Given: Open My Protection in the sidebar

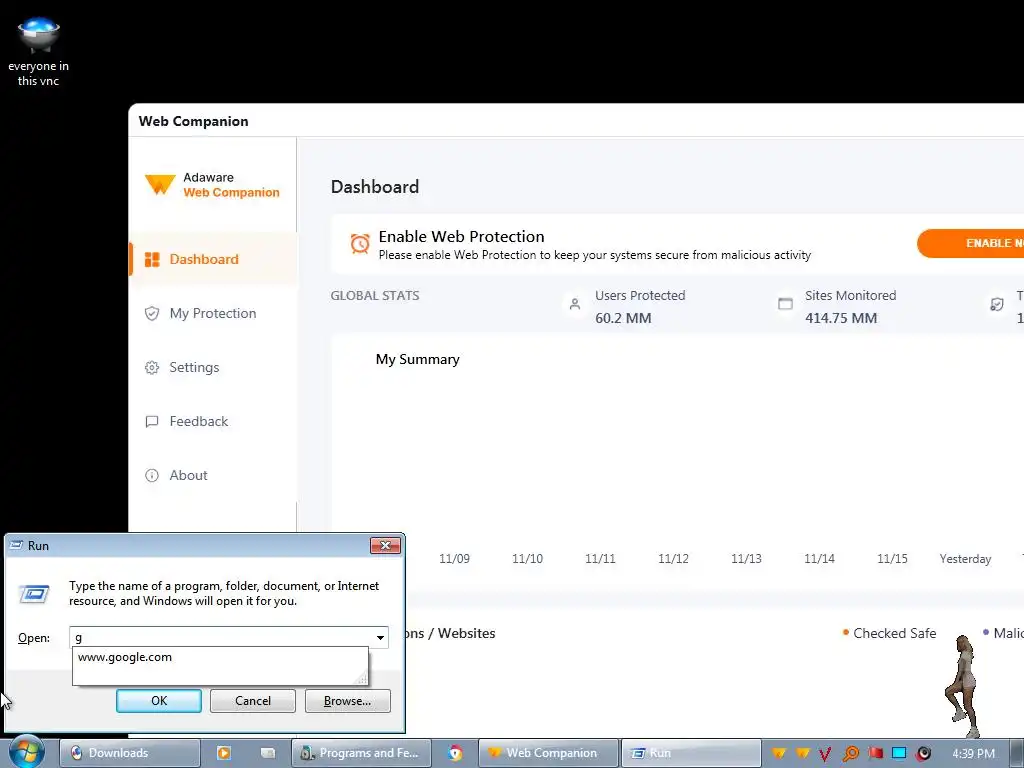Looking at the screenshot, I should tap(213, 313).
